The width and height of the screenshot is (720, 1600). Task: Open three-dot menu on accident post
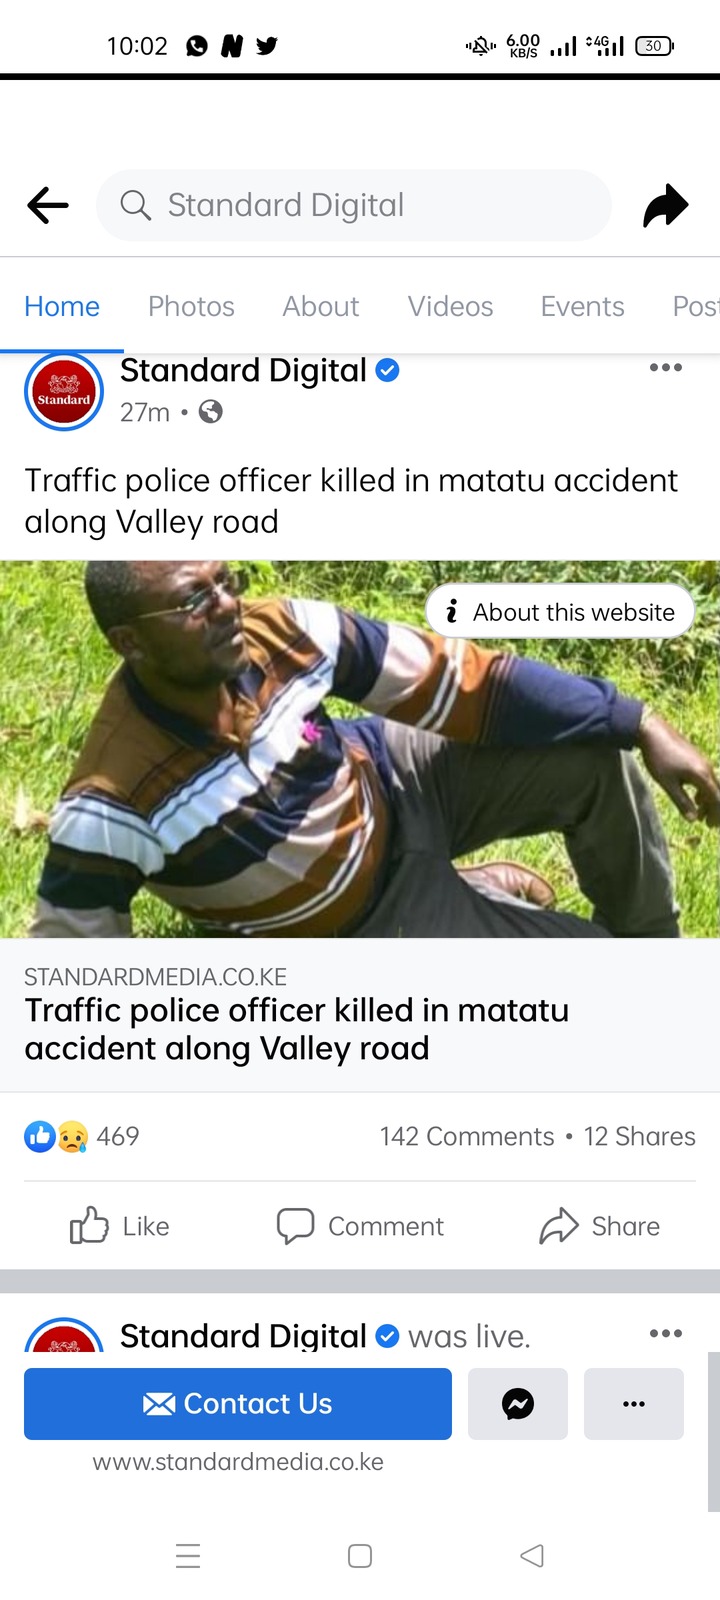point(666,368)
